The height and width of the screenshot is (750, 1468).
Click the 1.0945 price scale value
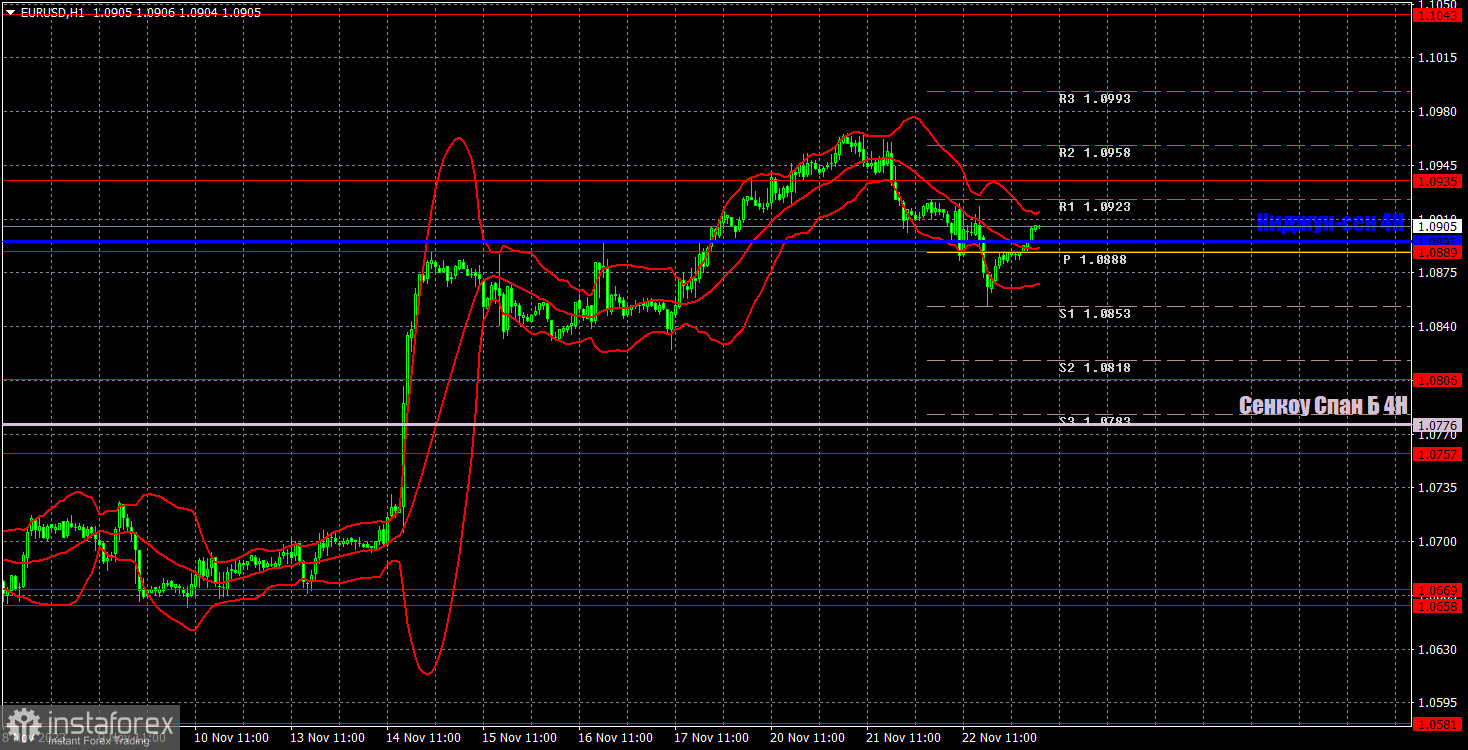tap(1436, 165)
